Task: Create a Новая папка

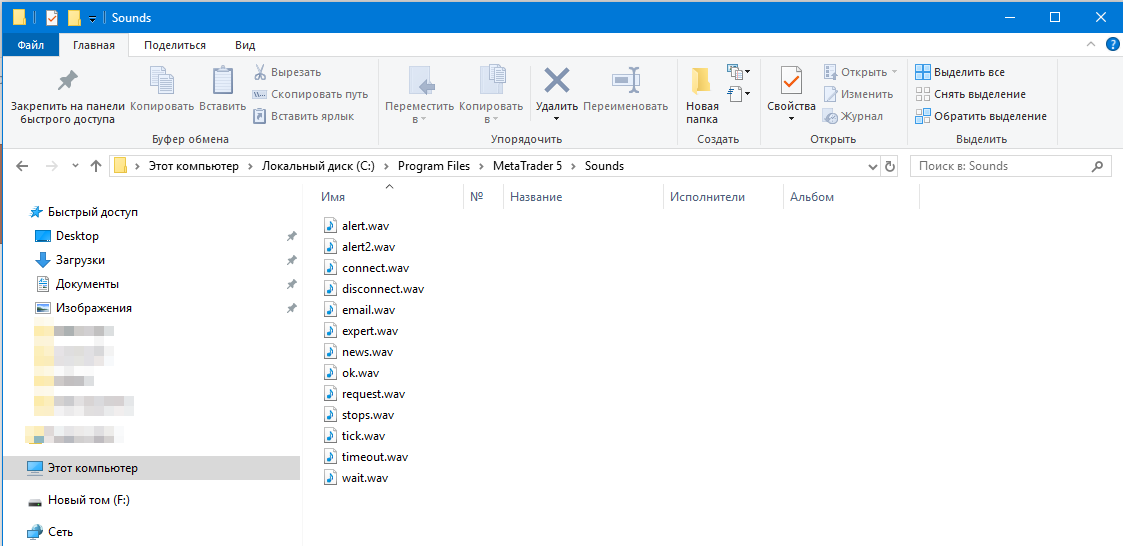Action: (702, 96)
